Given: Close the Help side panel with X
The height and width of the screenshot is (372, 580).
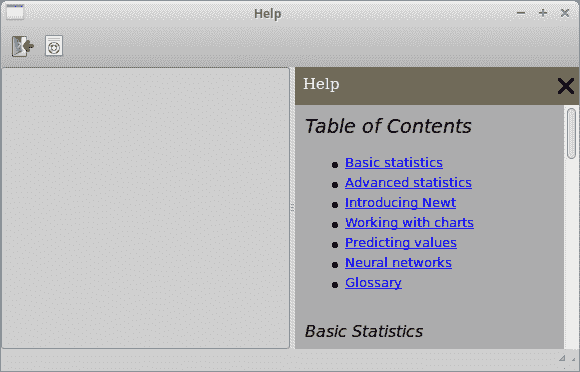Looking at the screenshot, I should tap(566, 86).
